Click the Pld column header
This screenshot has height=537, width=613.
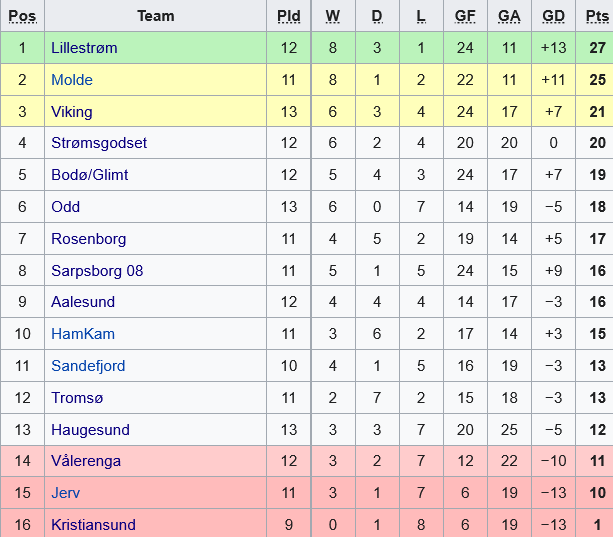click(288, 16)
